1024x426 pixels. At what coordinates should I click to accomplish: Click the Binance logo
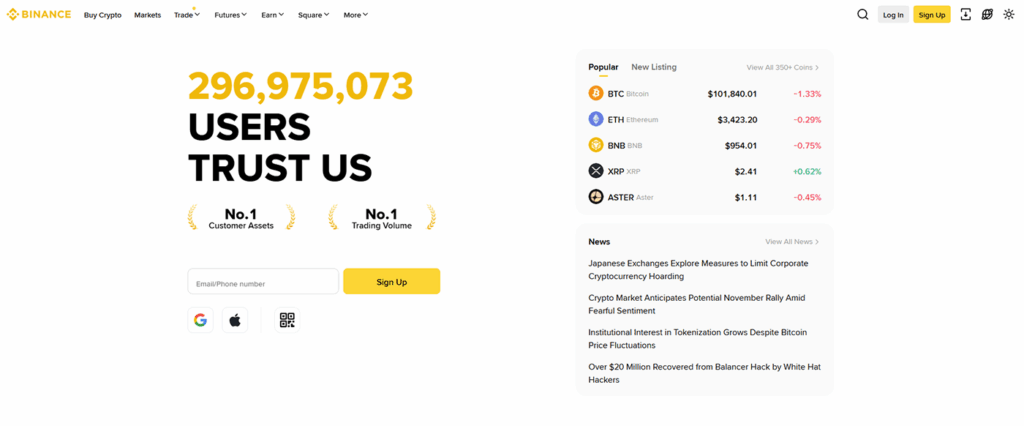coord(39,15)
